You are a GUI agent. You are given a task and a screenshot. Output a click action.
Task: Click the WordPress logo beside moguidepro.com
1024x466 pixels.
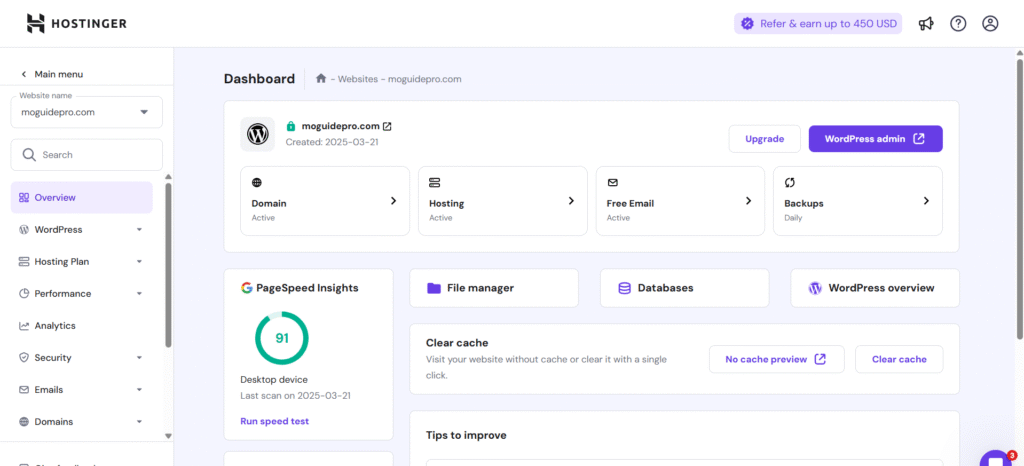click(257, 134)
